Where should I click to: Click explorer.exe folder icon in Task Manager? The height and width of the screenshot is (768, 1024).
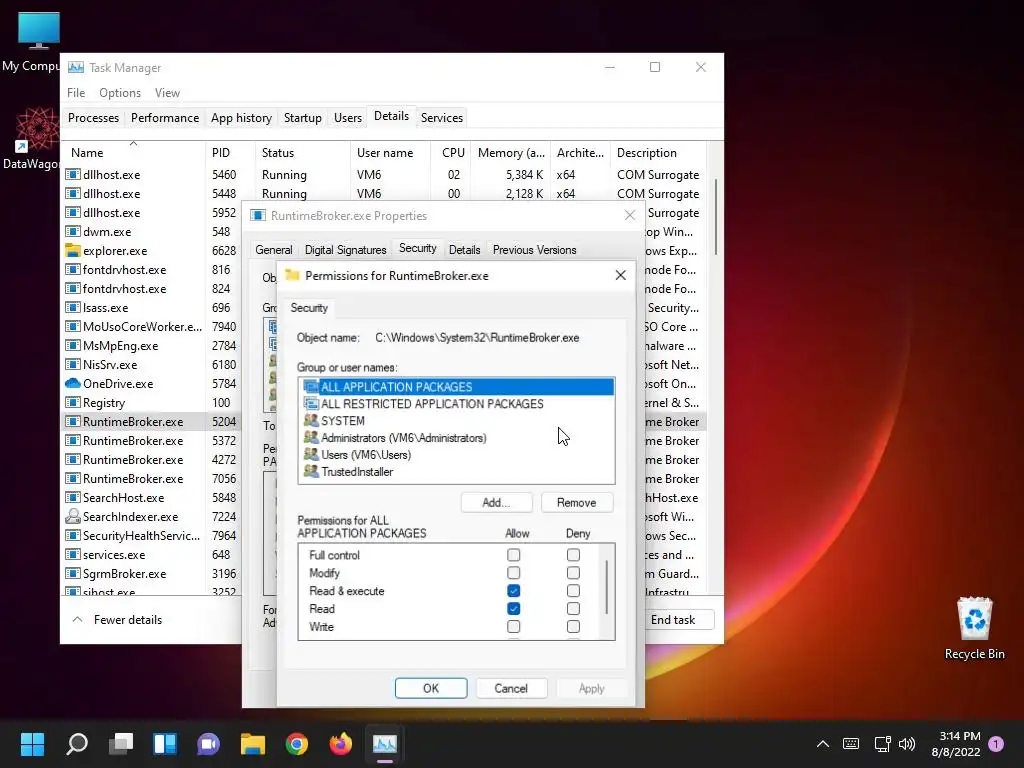(72, 251)
